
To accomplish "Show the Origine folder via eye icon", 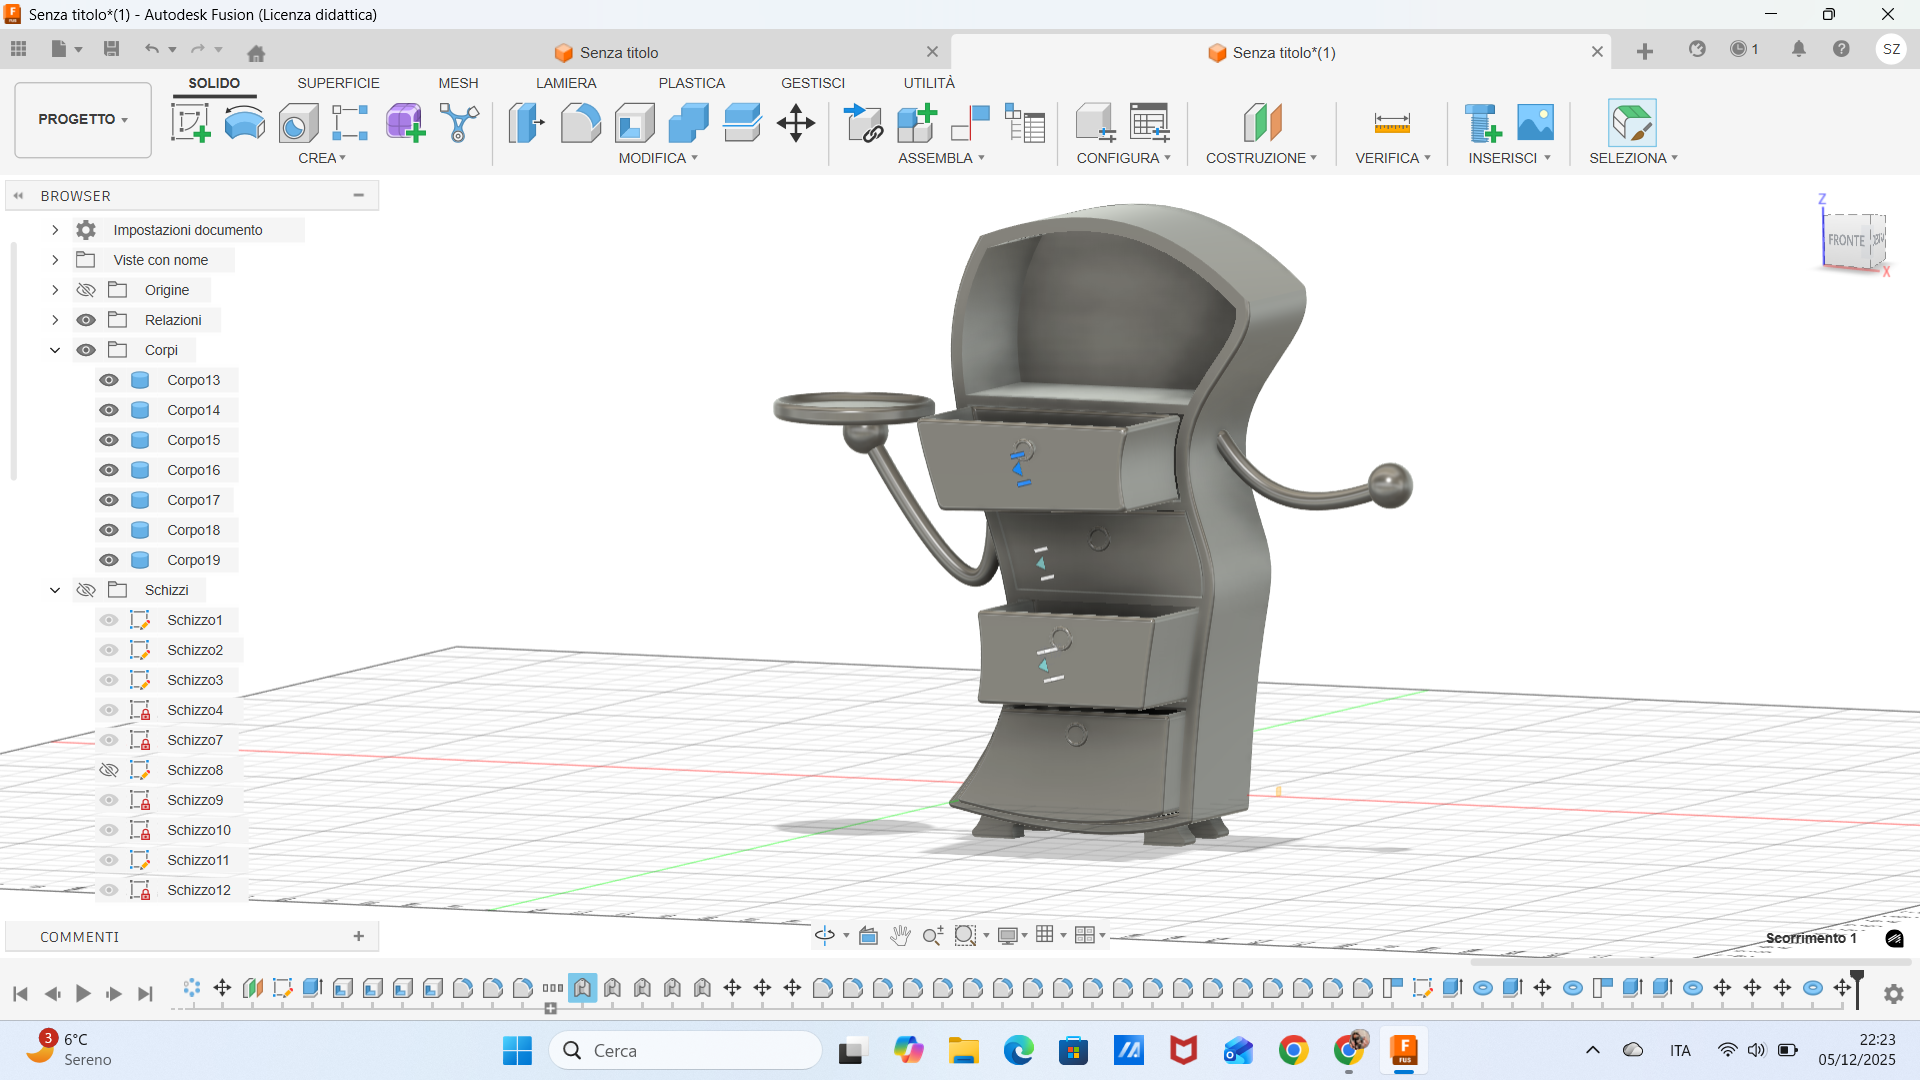I will point(86,290).
